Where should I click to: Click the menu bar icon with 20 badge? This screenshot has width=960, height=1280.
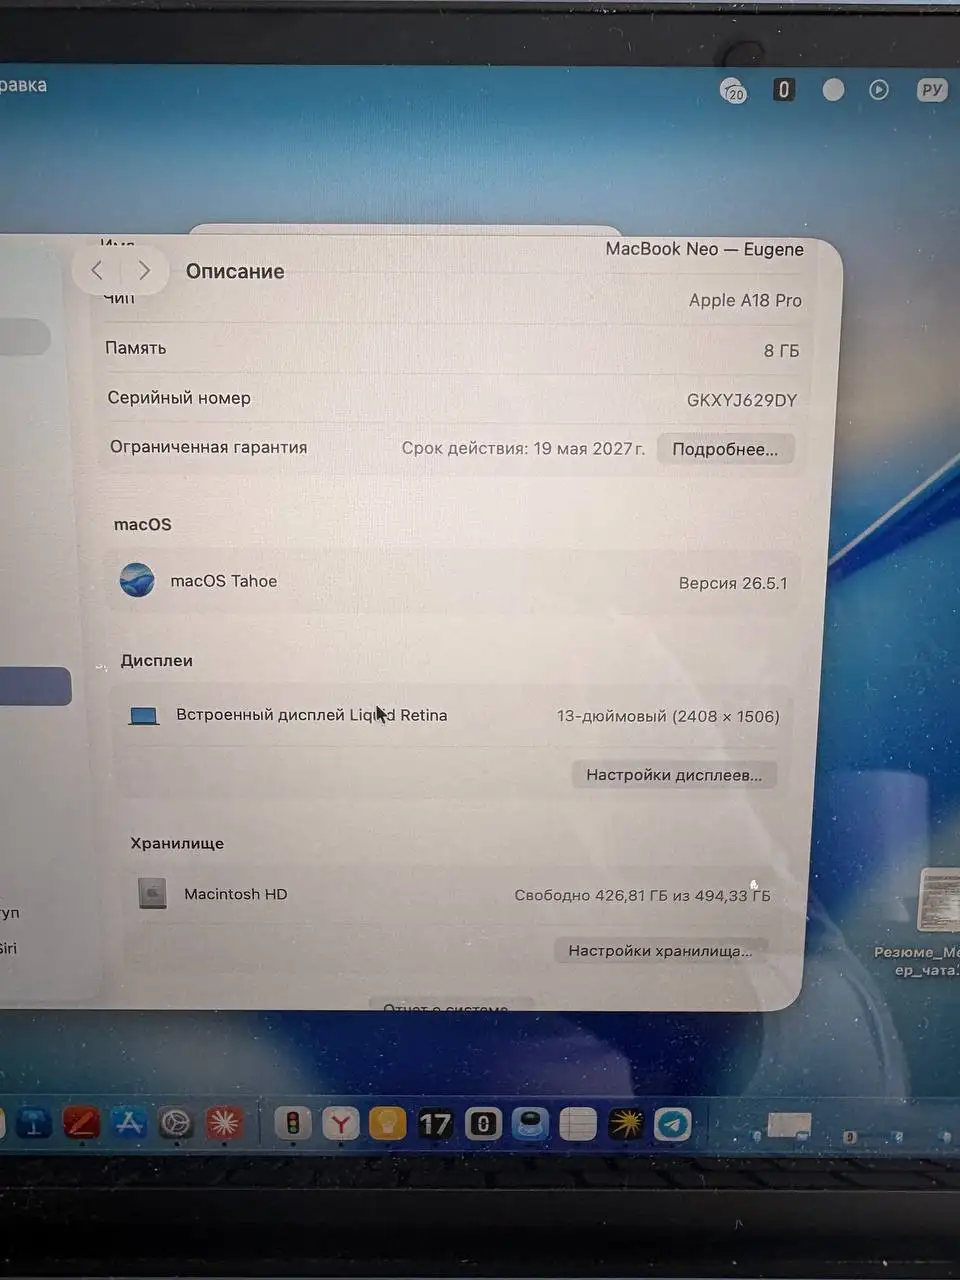pos(734,91)
